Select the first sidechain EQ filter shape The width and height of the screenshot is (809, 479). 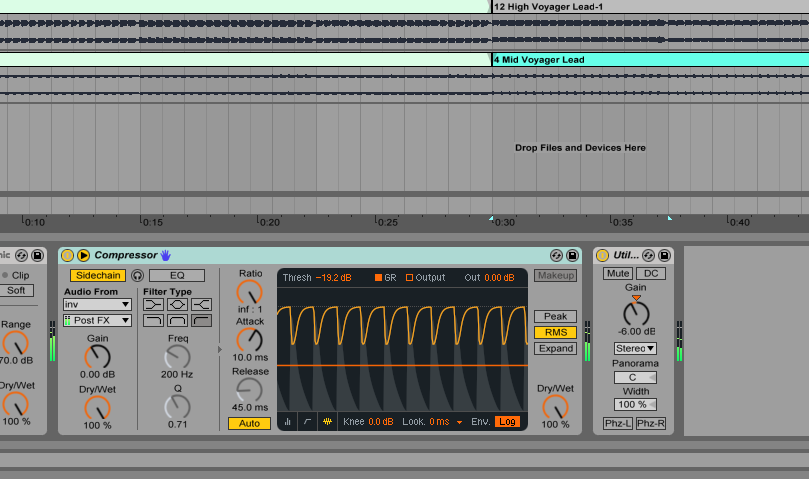pyautogui.click(x=154, y=304)
